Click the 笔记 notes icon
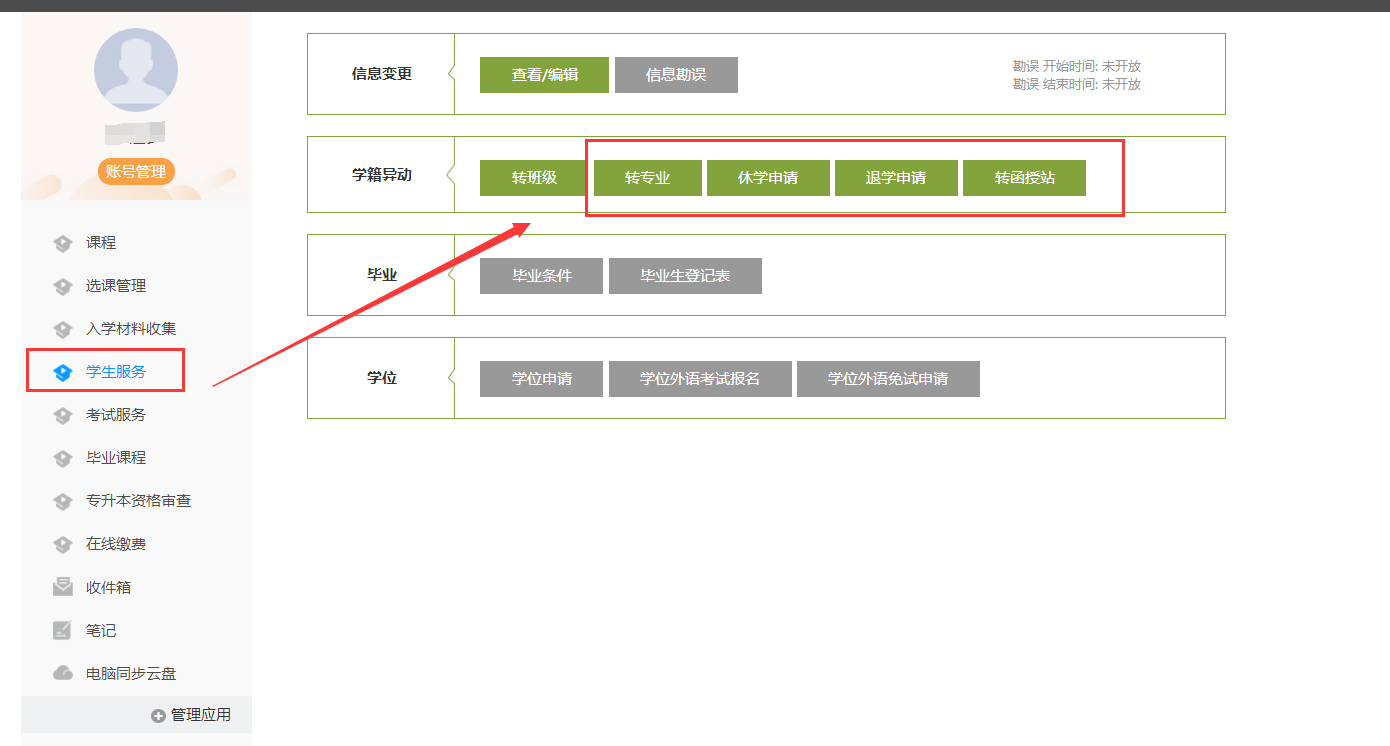 tap(63, 631)
